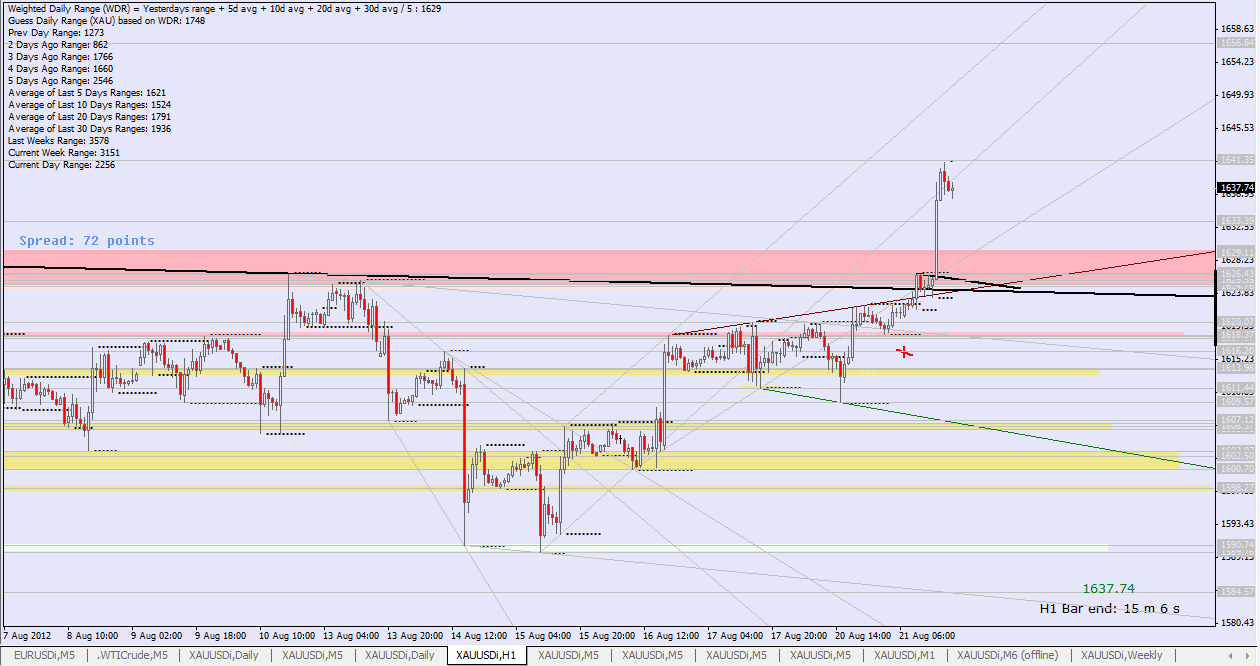
Task: Select the white support zone near 1590
Action: [555, 548]
